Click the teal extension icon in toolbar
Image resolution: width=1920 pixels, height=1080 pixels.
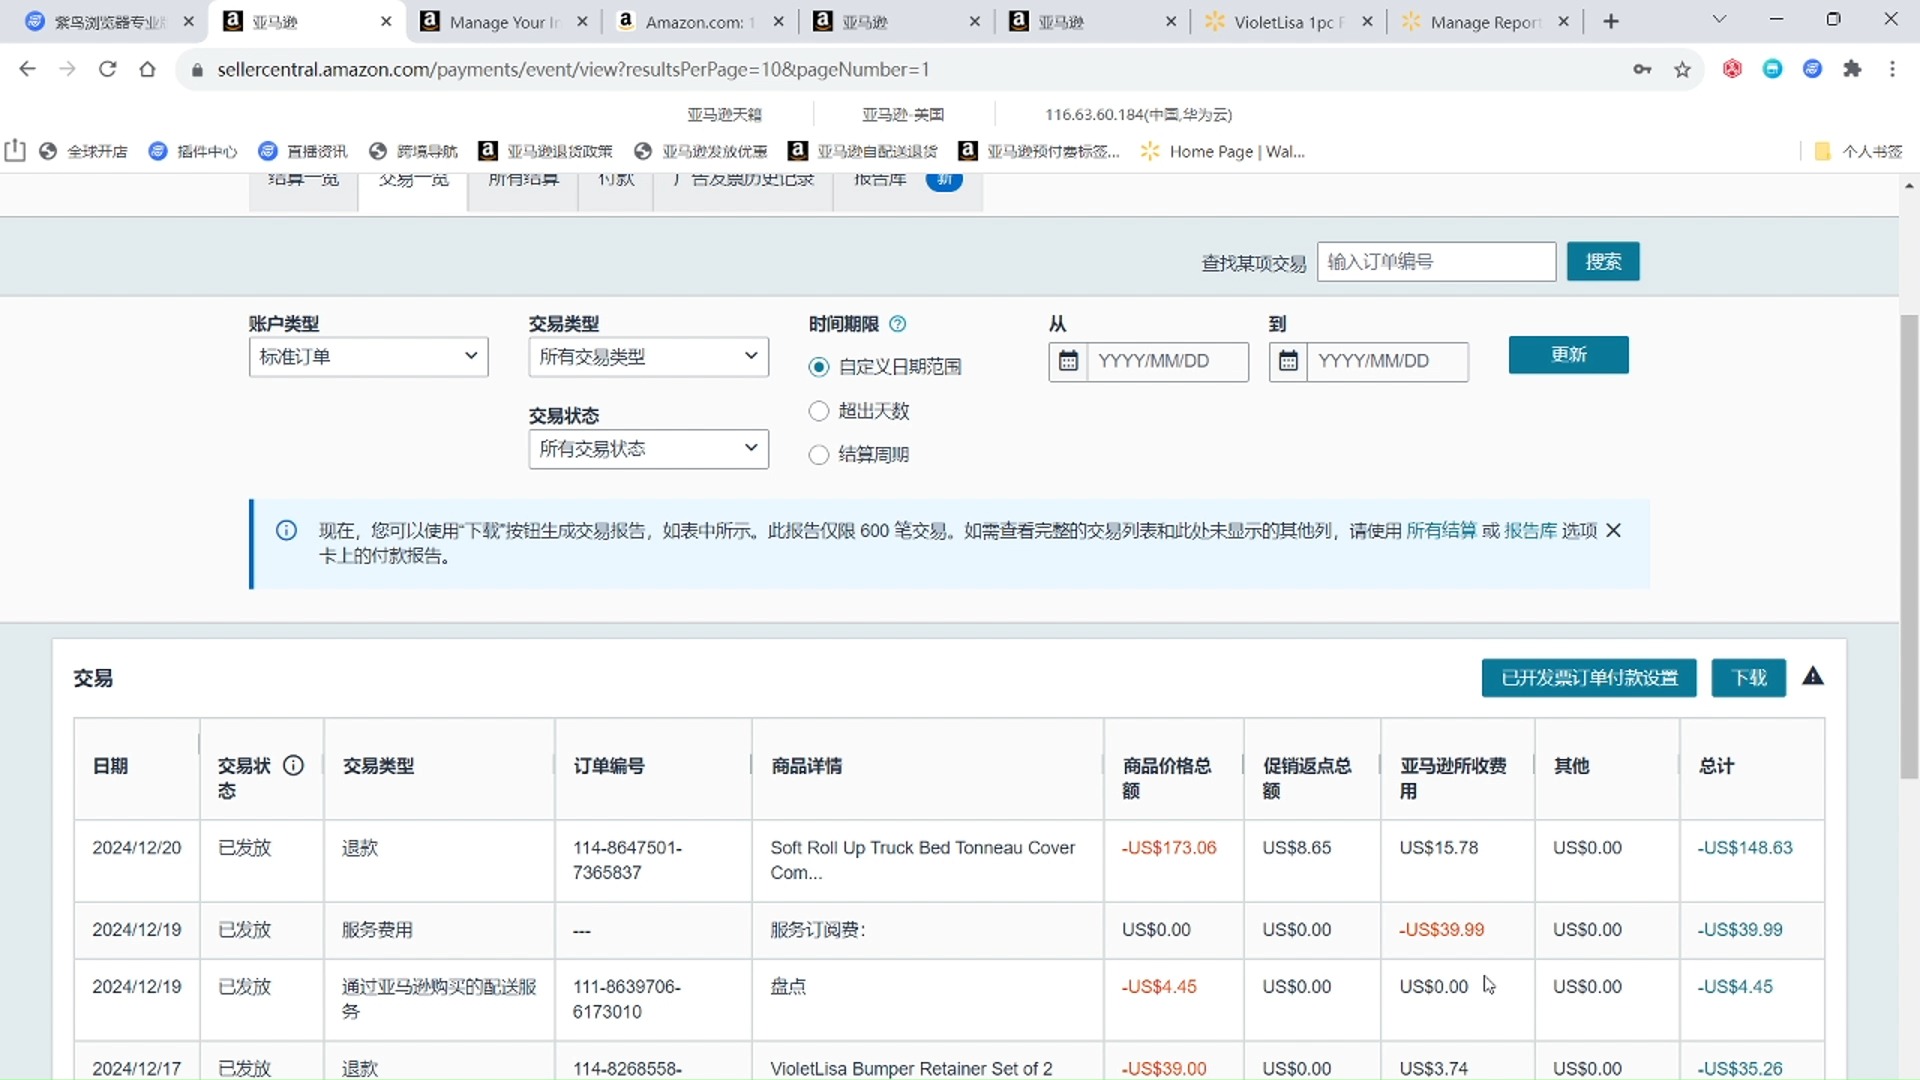pyautogui.click(x=1773, y=69)
